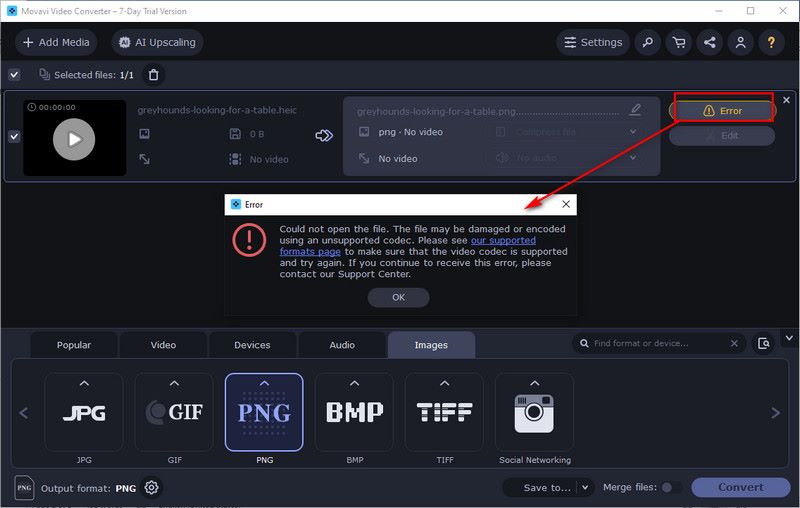Switch to the Popular tab
This screenshot has width=800, height=508.
click(x=74, y=345)
